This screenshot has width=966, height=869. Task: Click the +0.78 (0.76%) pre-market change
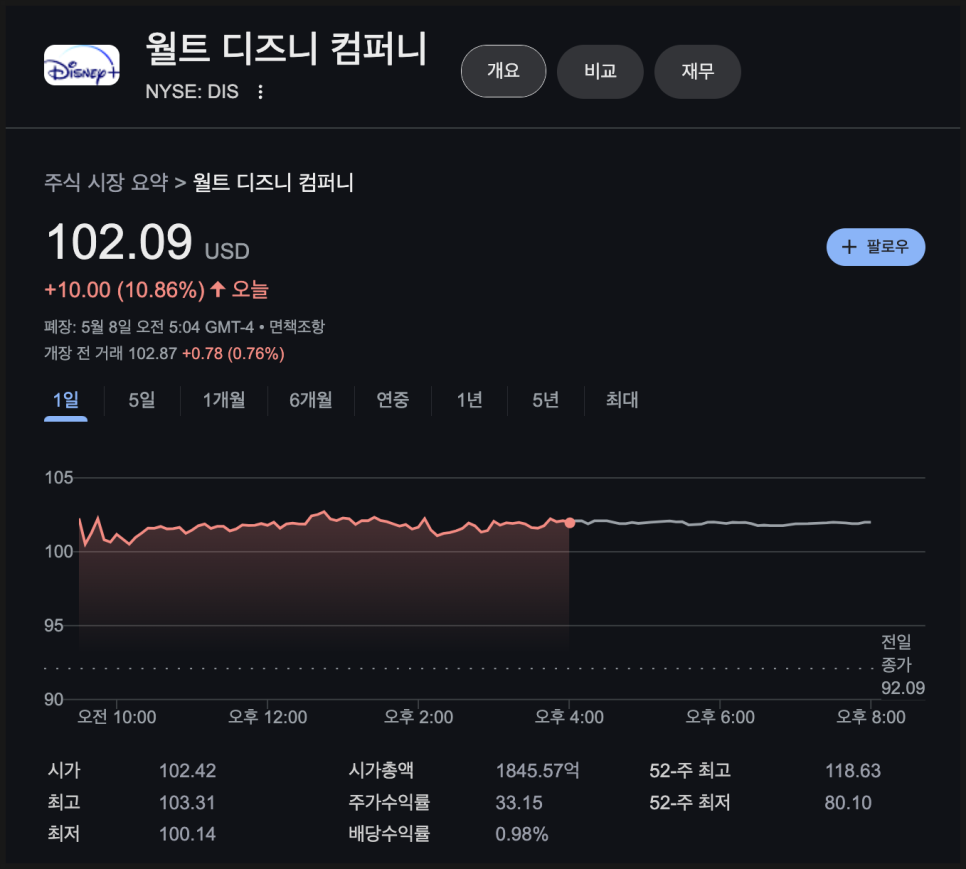click(233, 354)
